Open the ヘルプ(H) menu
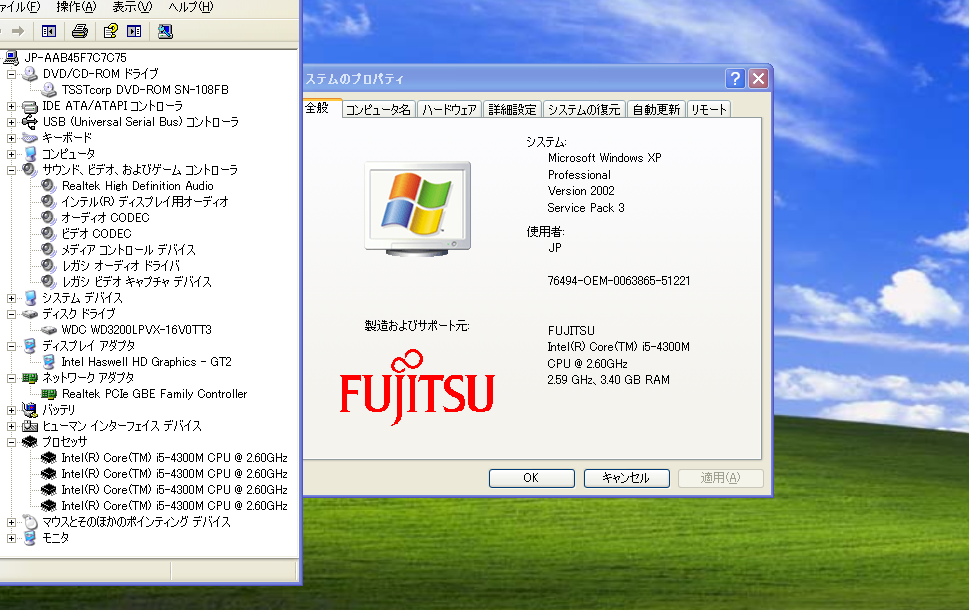This screenshot has width=969, height=610. [x=190, y=7]
